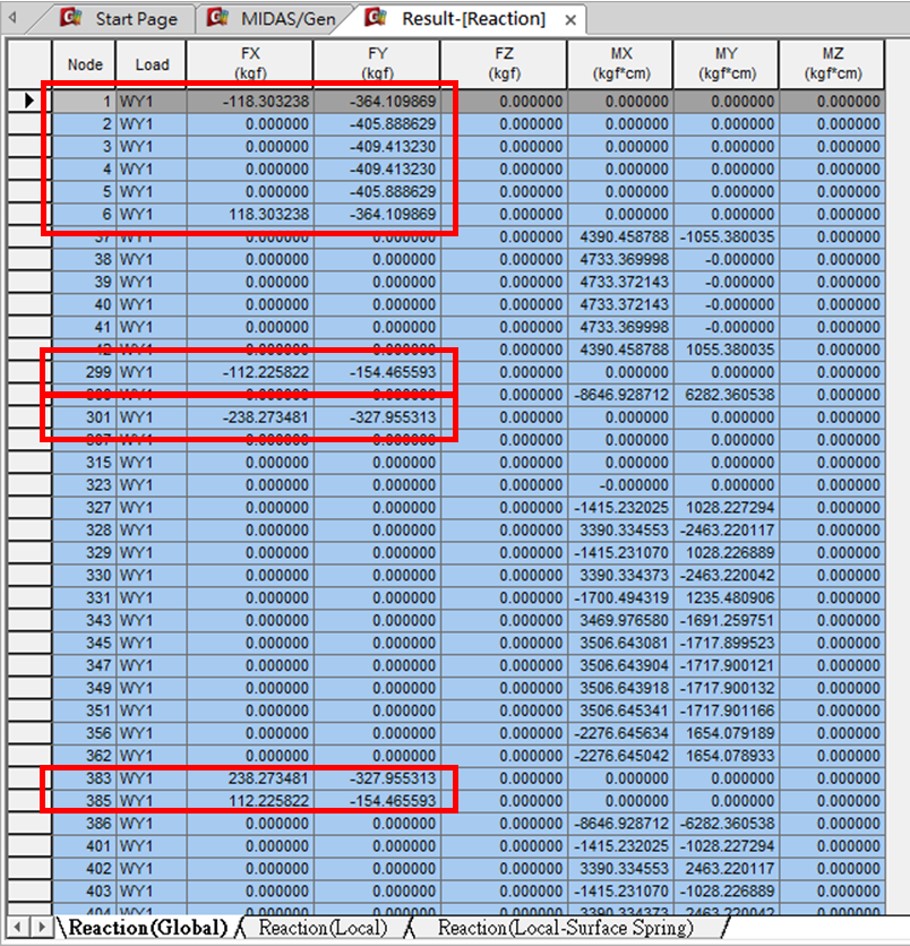Select MY value -2463.220042 of node 330

point(727,575)
